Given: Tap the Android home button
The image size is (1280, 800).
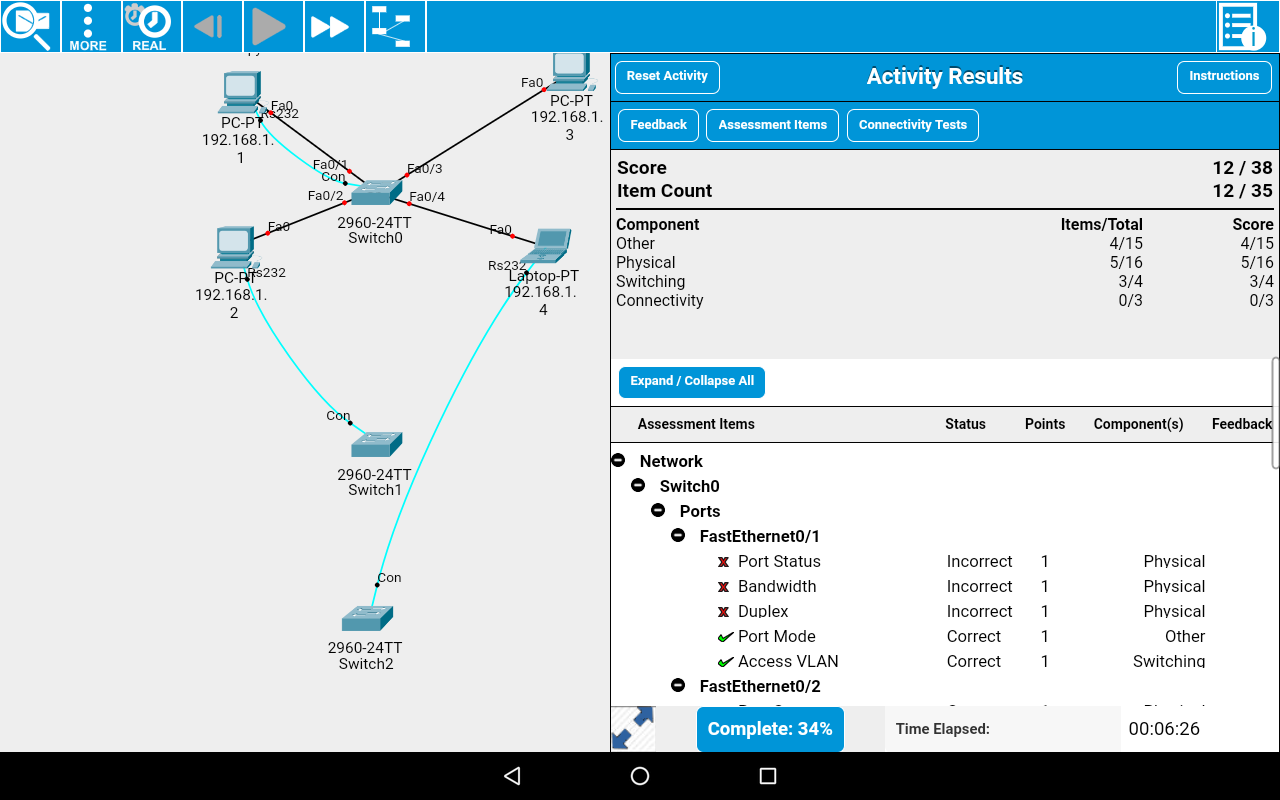Looking at the screenshot, I should (x=639, y=776).
